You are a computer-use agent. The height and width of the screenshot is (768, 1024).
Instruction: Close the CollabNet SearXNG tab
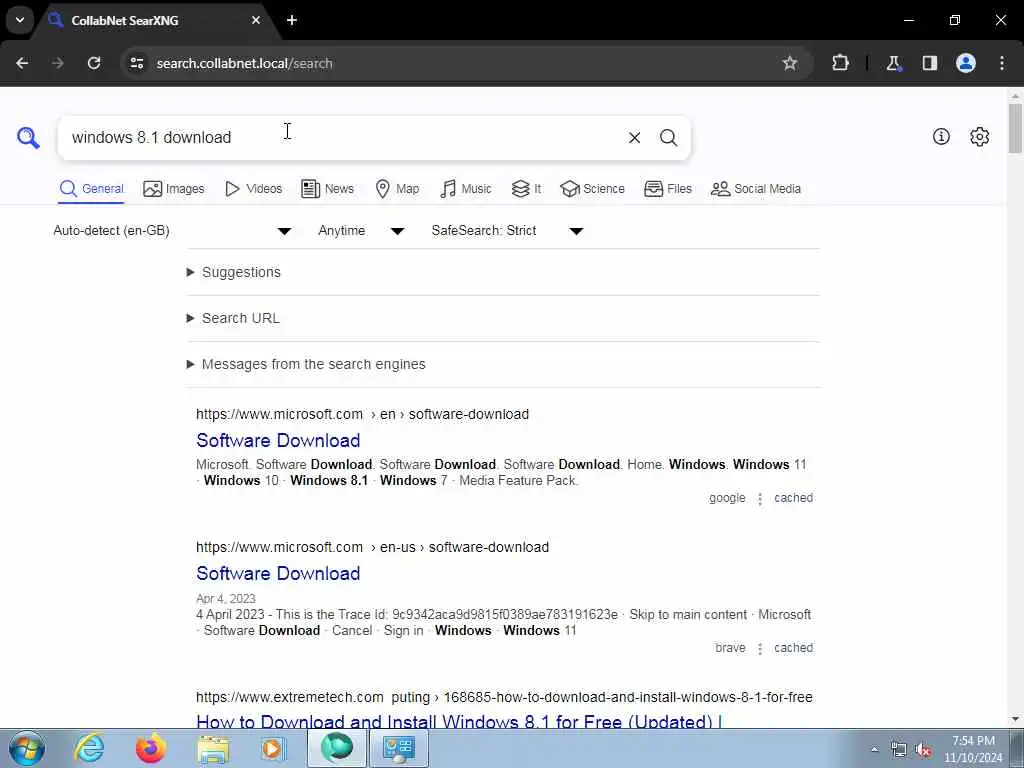point(256,20)
